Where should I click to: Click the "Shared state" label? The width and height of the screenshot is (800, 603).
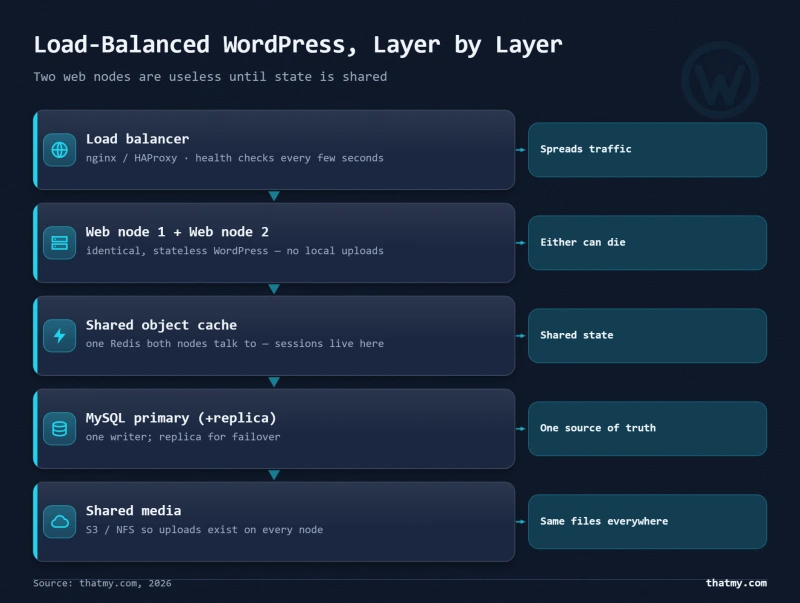[577, 335]
